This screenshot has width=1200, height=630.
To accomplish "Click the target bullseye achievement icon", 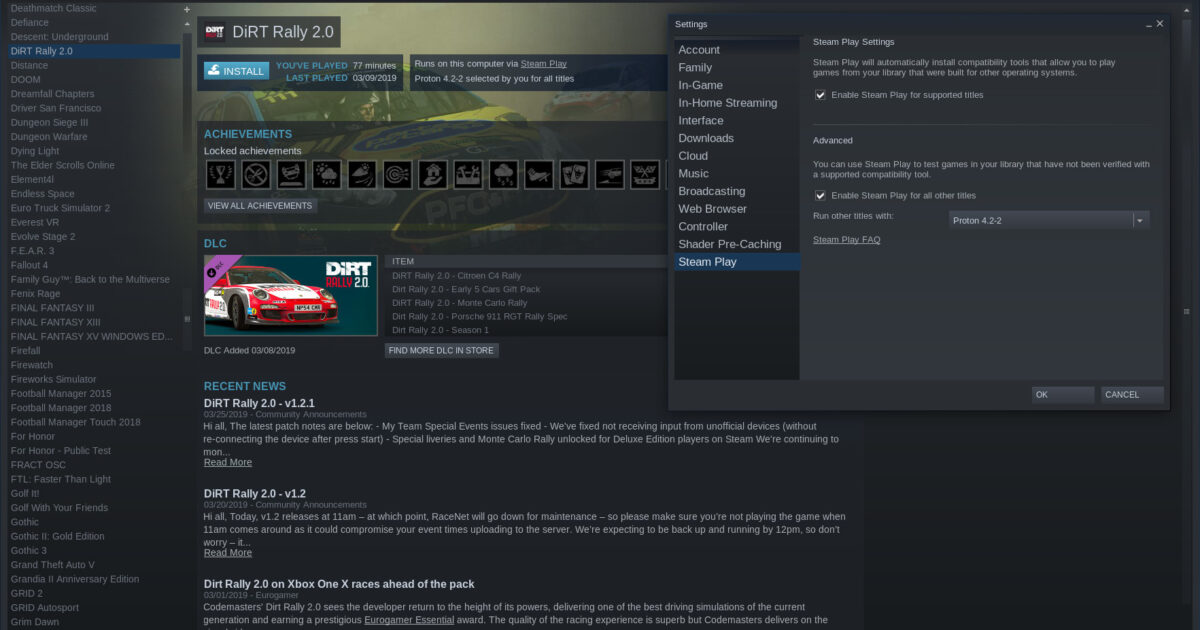I will pyautogui.click(x=398, y=175).
